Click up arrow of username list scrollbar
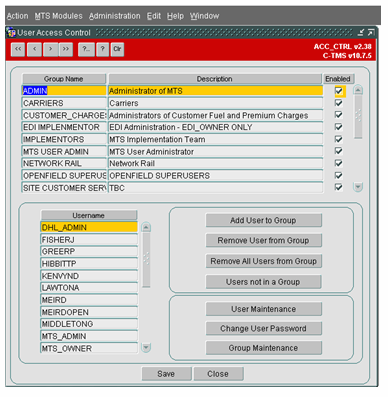This screenshot has width=388, height=397. click(146, 227)
